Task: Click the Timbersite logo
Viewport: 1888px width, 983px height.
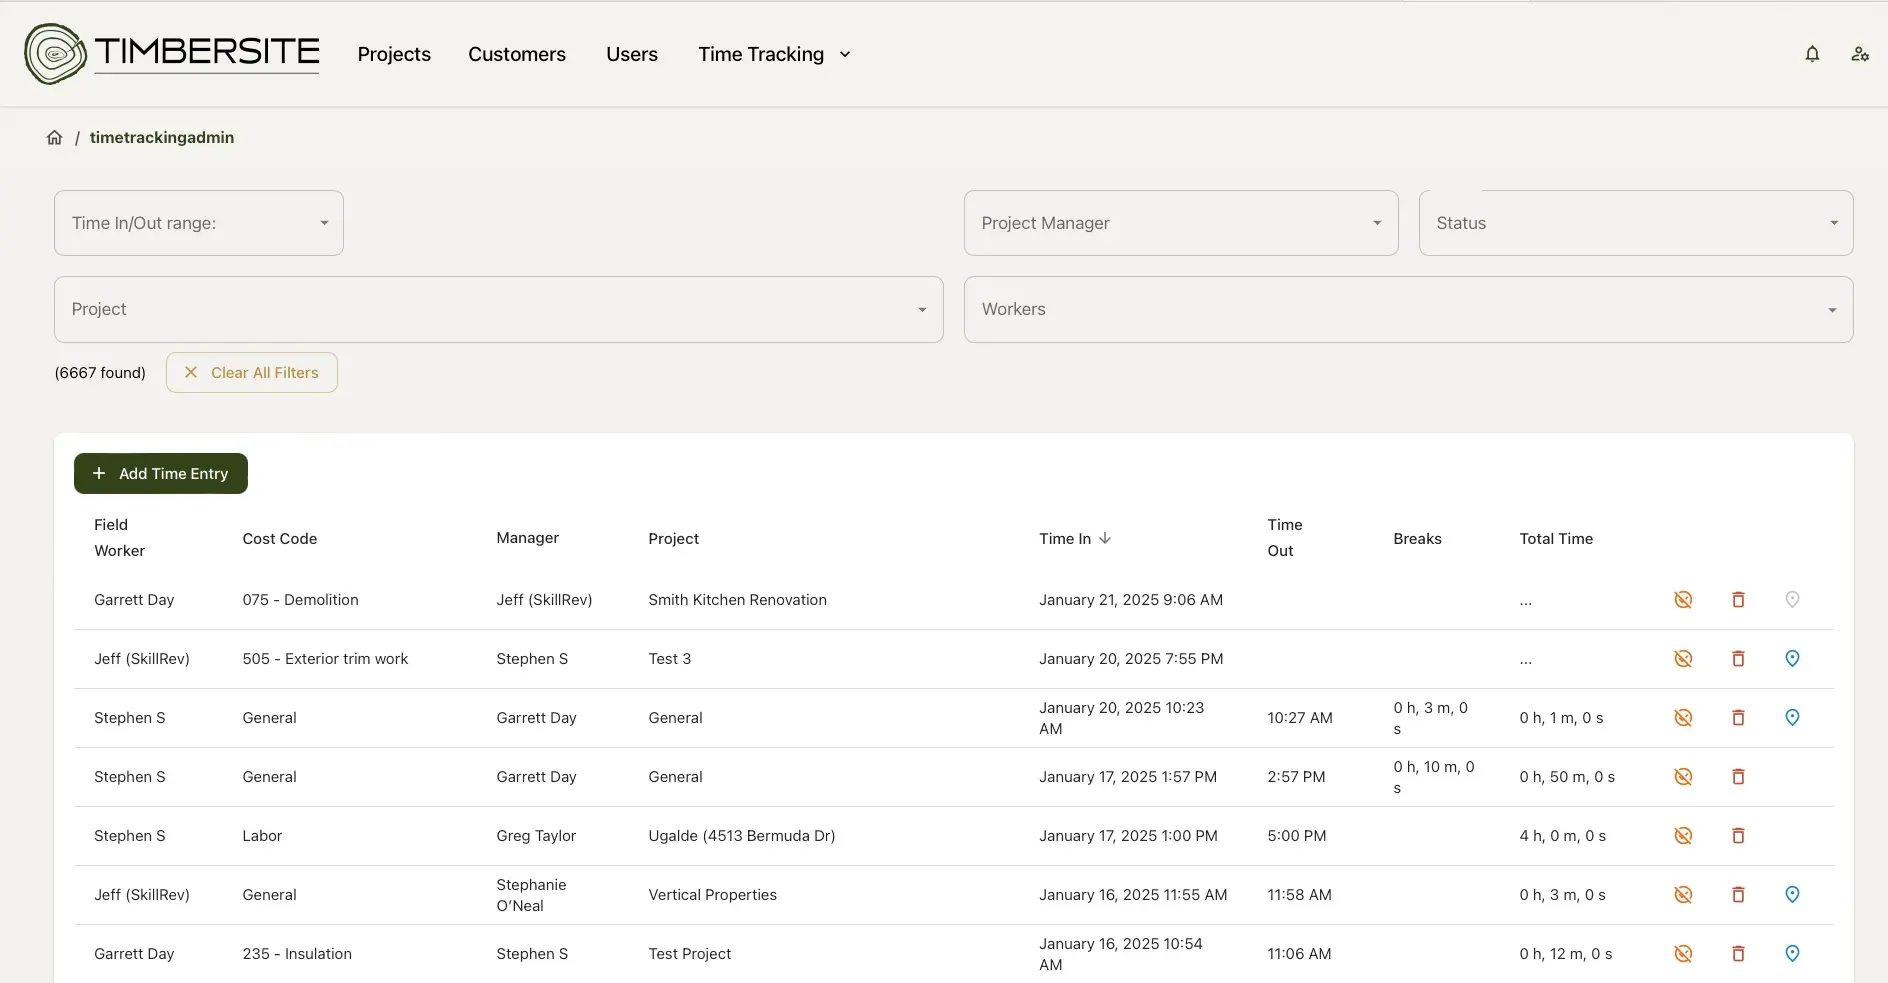Action: [x=172, y=54]
